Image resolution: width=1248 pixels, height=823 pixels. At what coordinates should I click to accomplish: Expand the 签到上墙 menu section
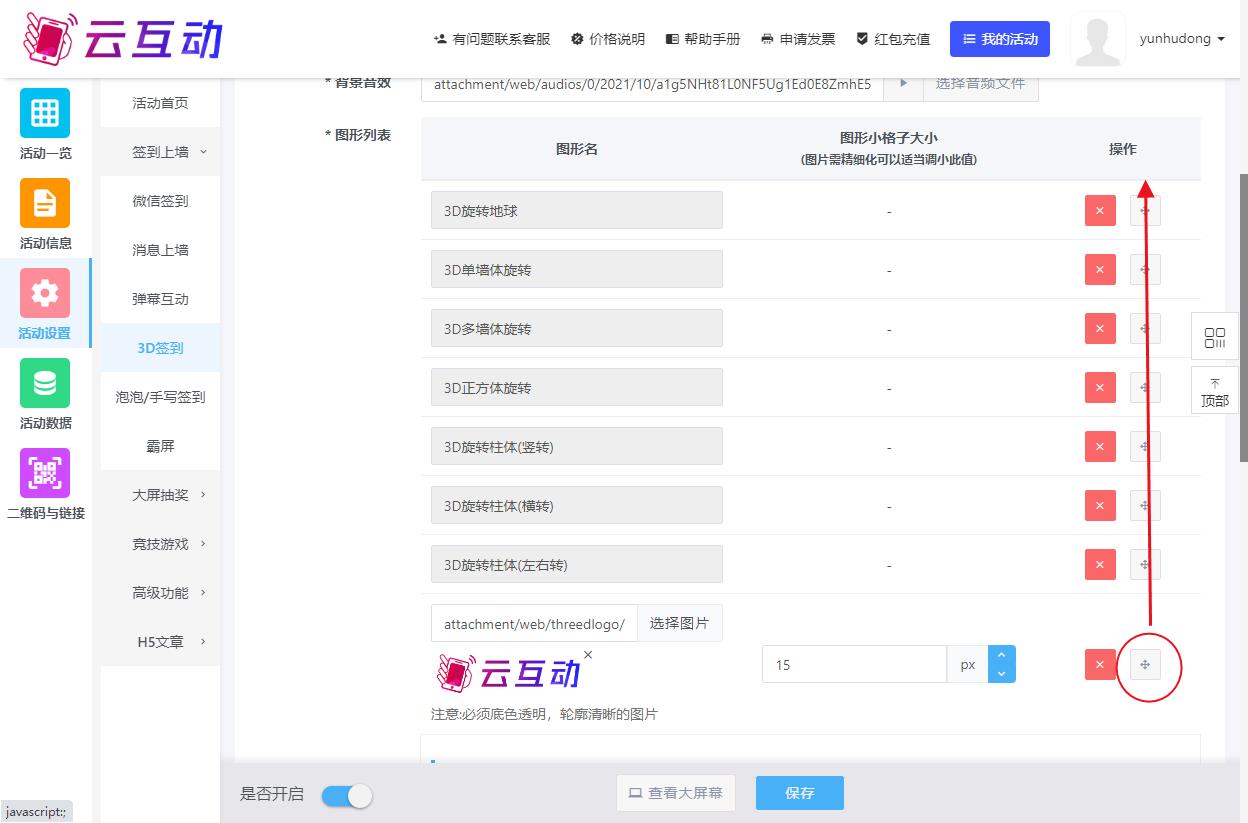coord(168,152)
